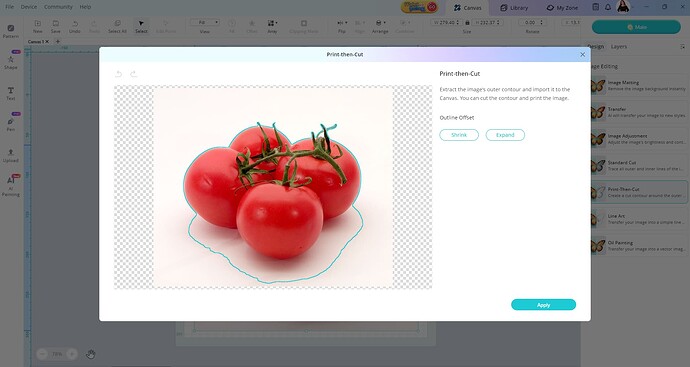Switch to the Canvas tab

click(468, 7)
